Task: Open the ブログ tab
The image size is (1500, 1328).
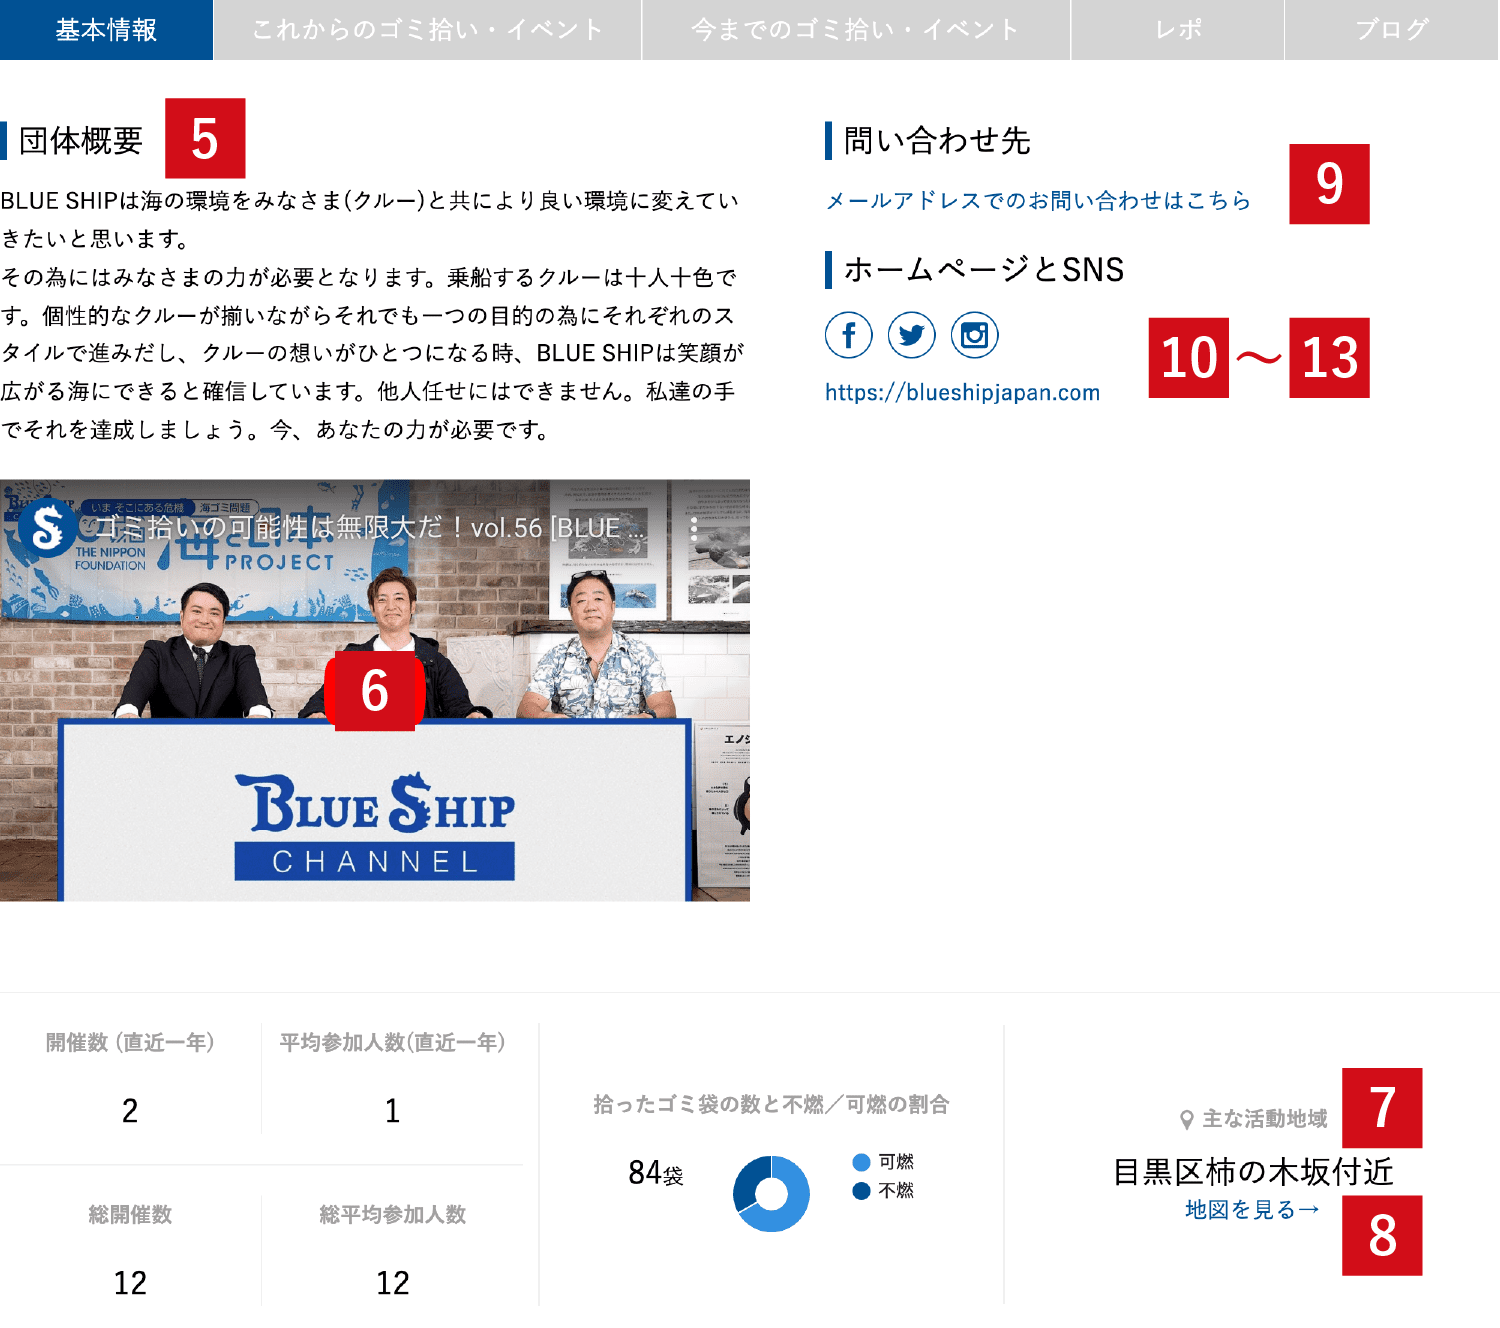Action: pyautogui.click(x=1391, y=30)
